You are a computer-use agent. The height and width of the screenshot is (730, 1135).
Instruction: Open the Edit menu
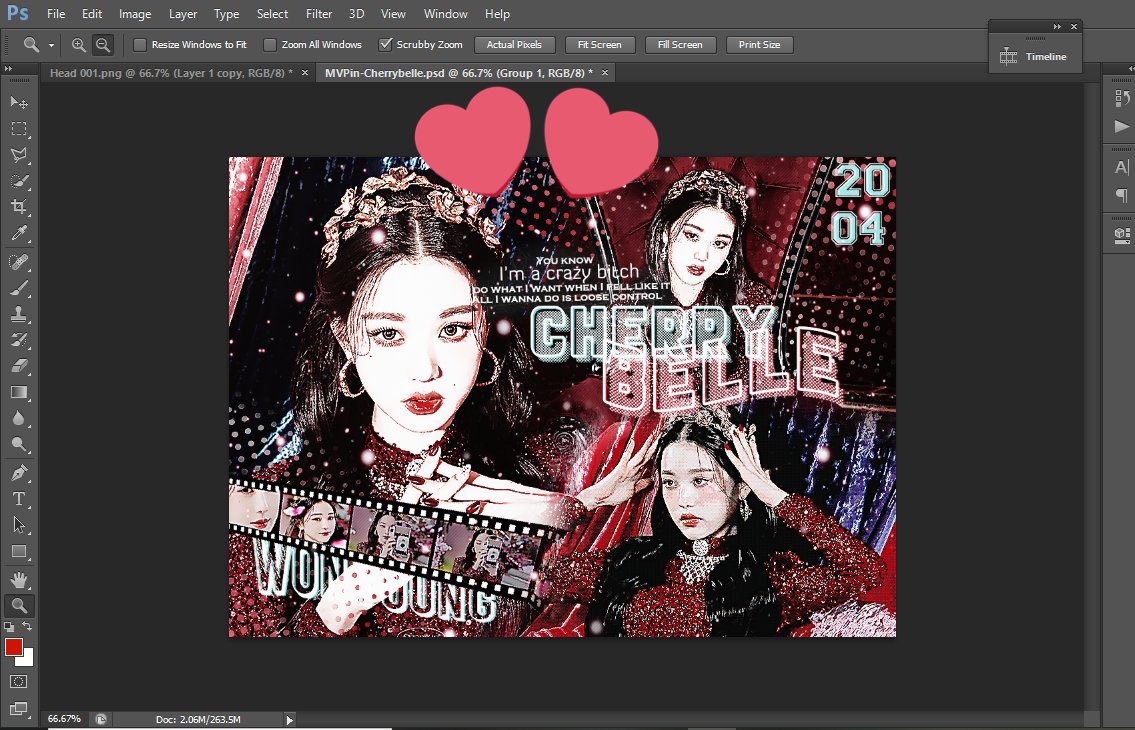(92, 14)
